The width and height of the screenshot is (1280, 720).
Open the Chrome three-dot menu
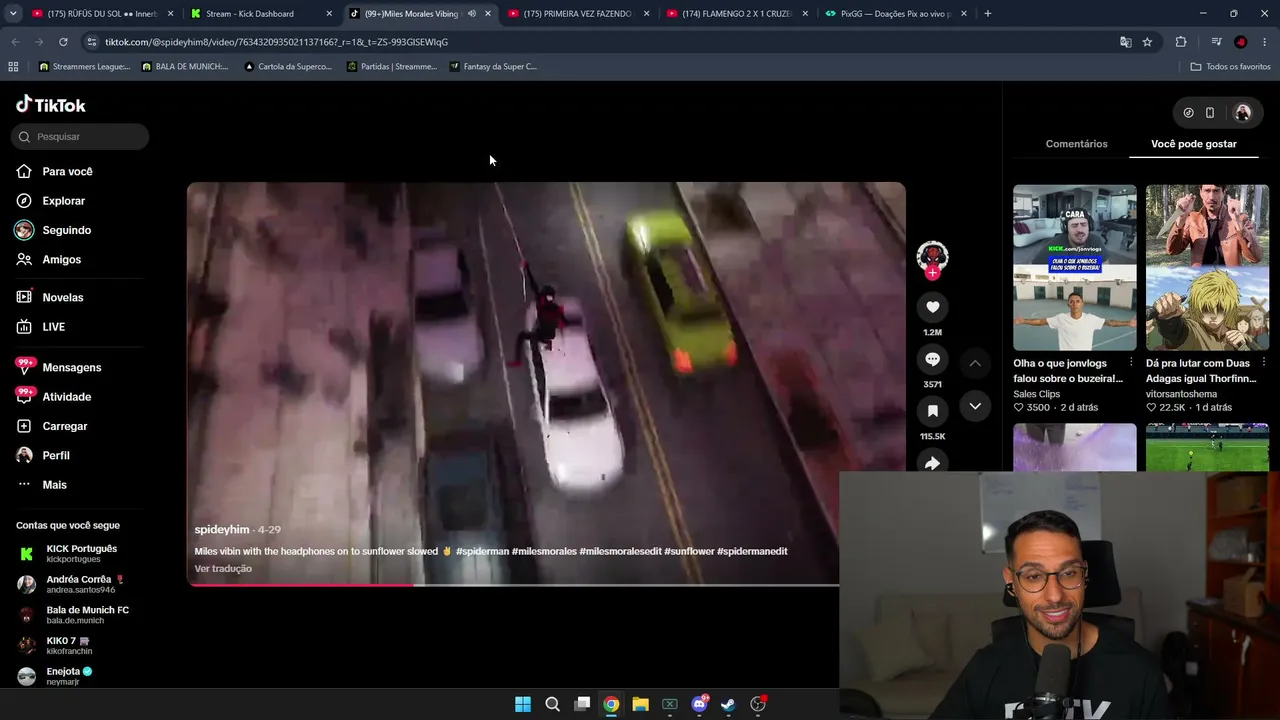pyautogui.click(x=1265, y=42)
